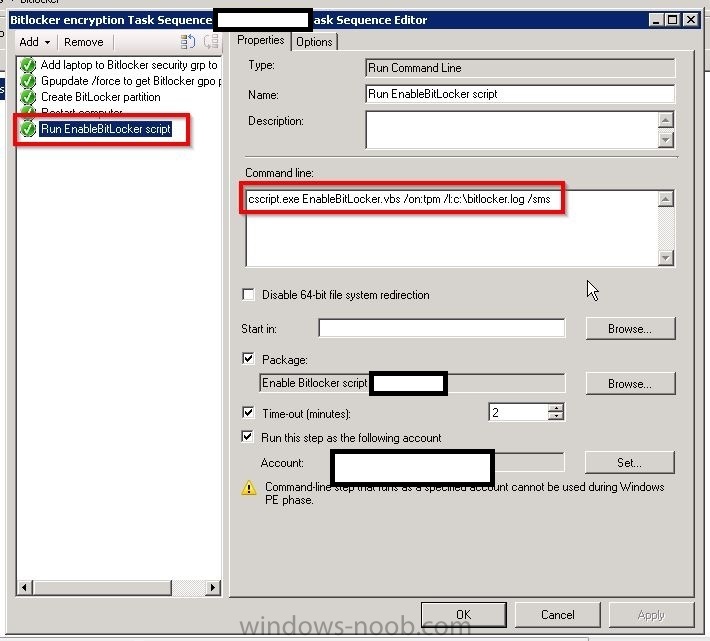Screen dimensions: 710x641
Task: Select 'Gpupdate /force to get Bitlocker gpo' step
Action: point(131,81)
